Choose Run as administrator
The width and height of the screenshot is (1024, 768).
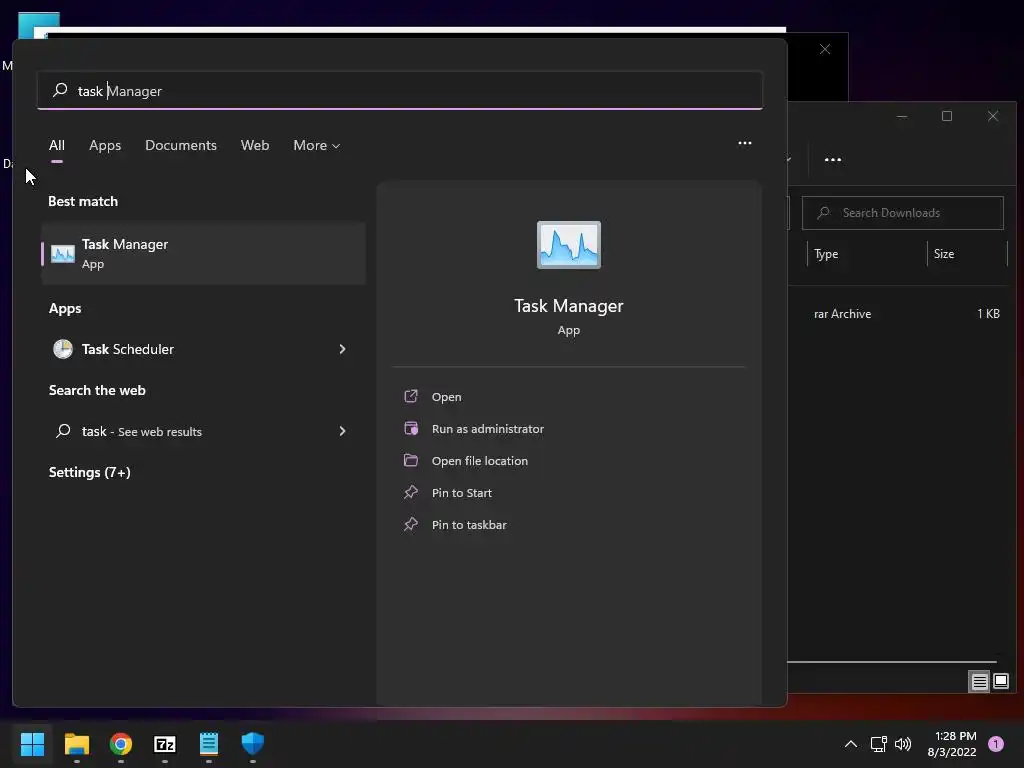tap(488, 428)
